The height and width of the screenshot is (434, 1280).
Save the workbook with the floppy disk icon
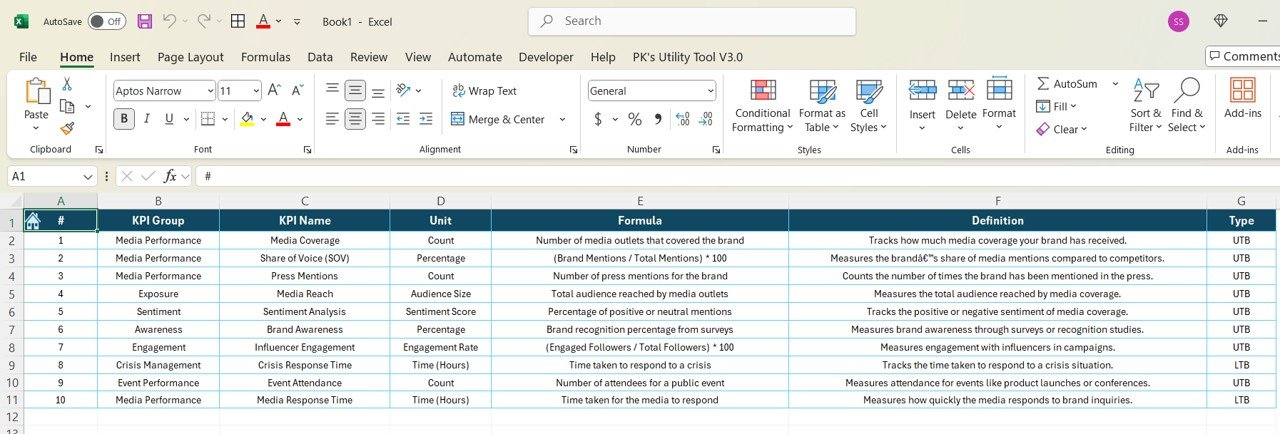tap(144, 21)
